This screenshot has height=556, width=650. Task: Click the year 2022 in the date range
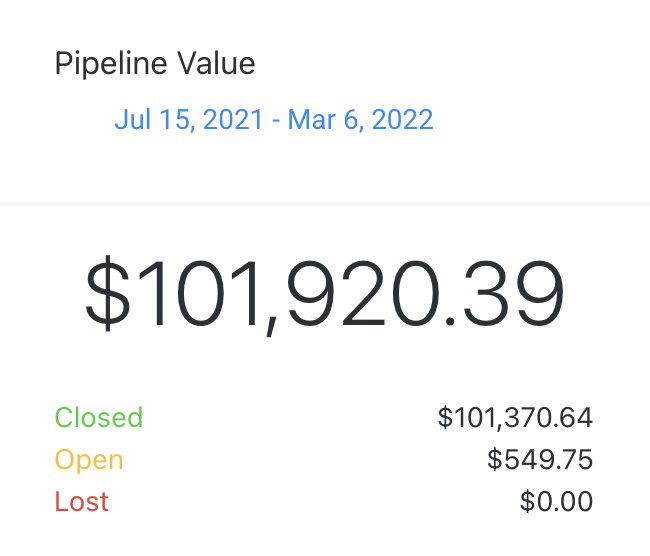coord(403,119)
